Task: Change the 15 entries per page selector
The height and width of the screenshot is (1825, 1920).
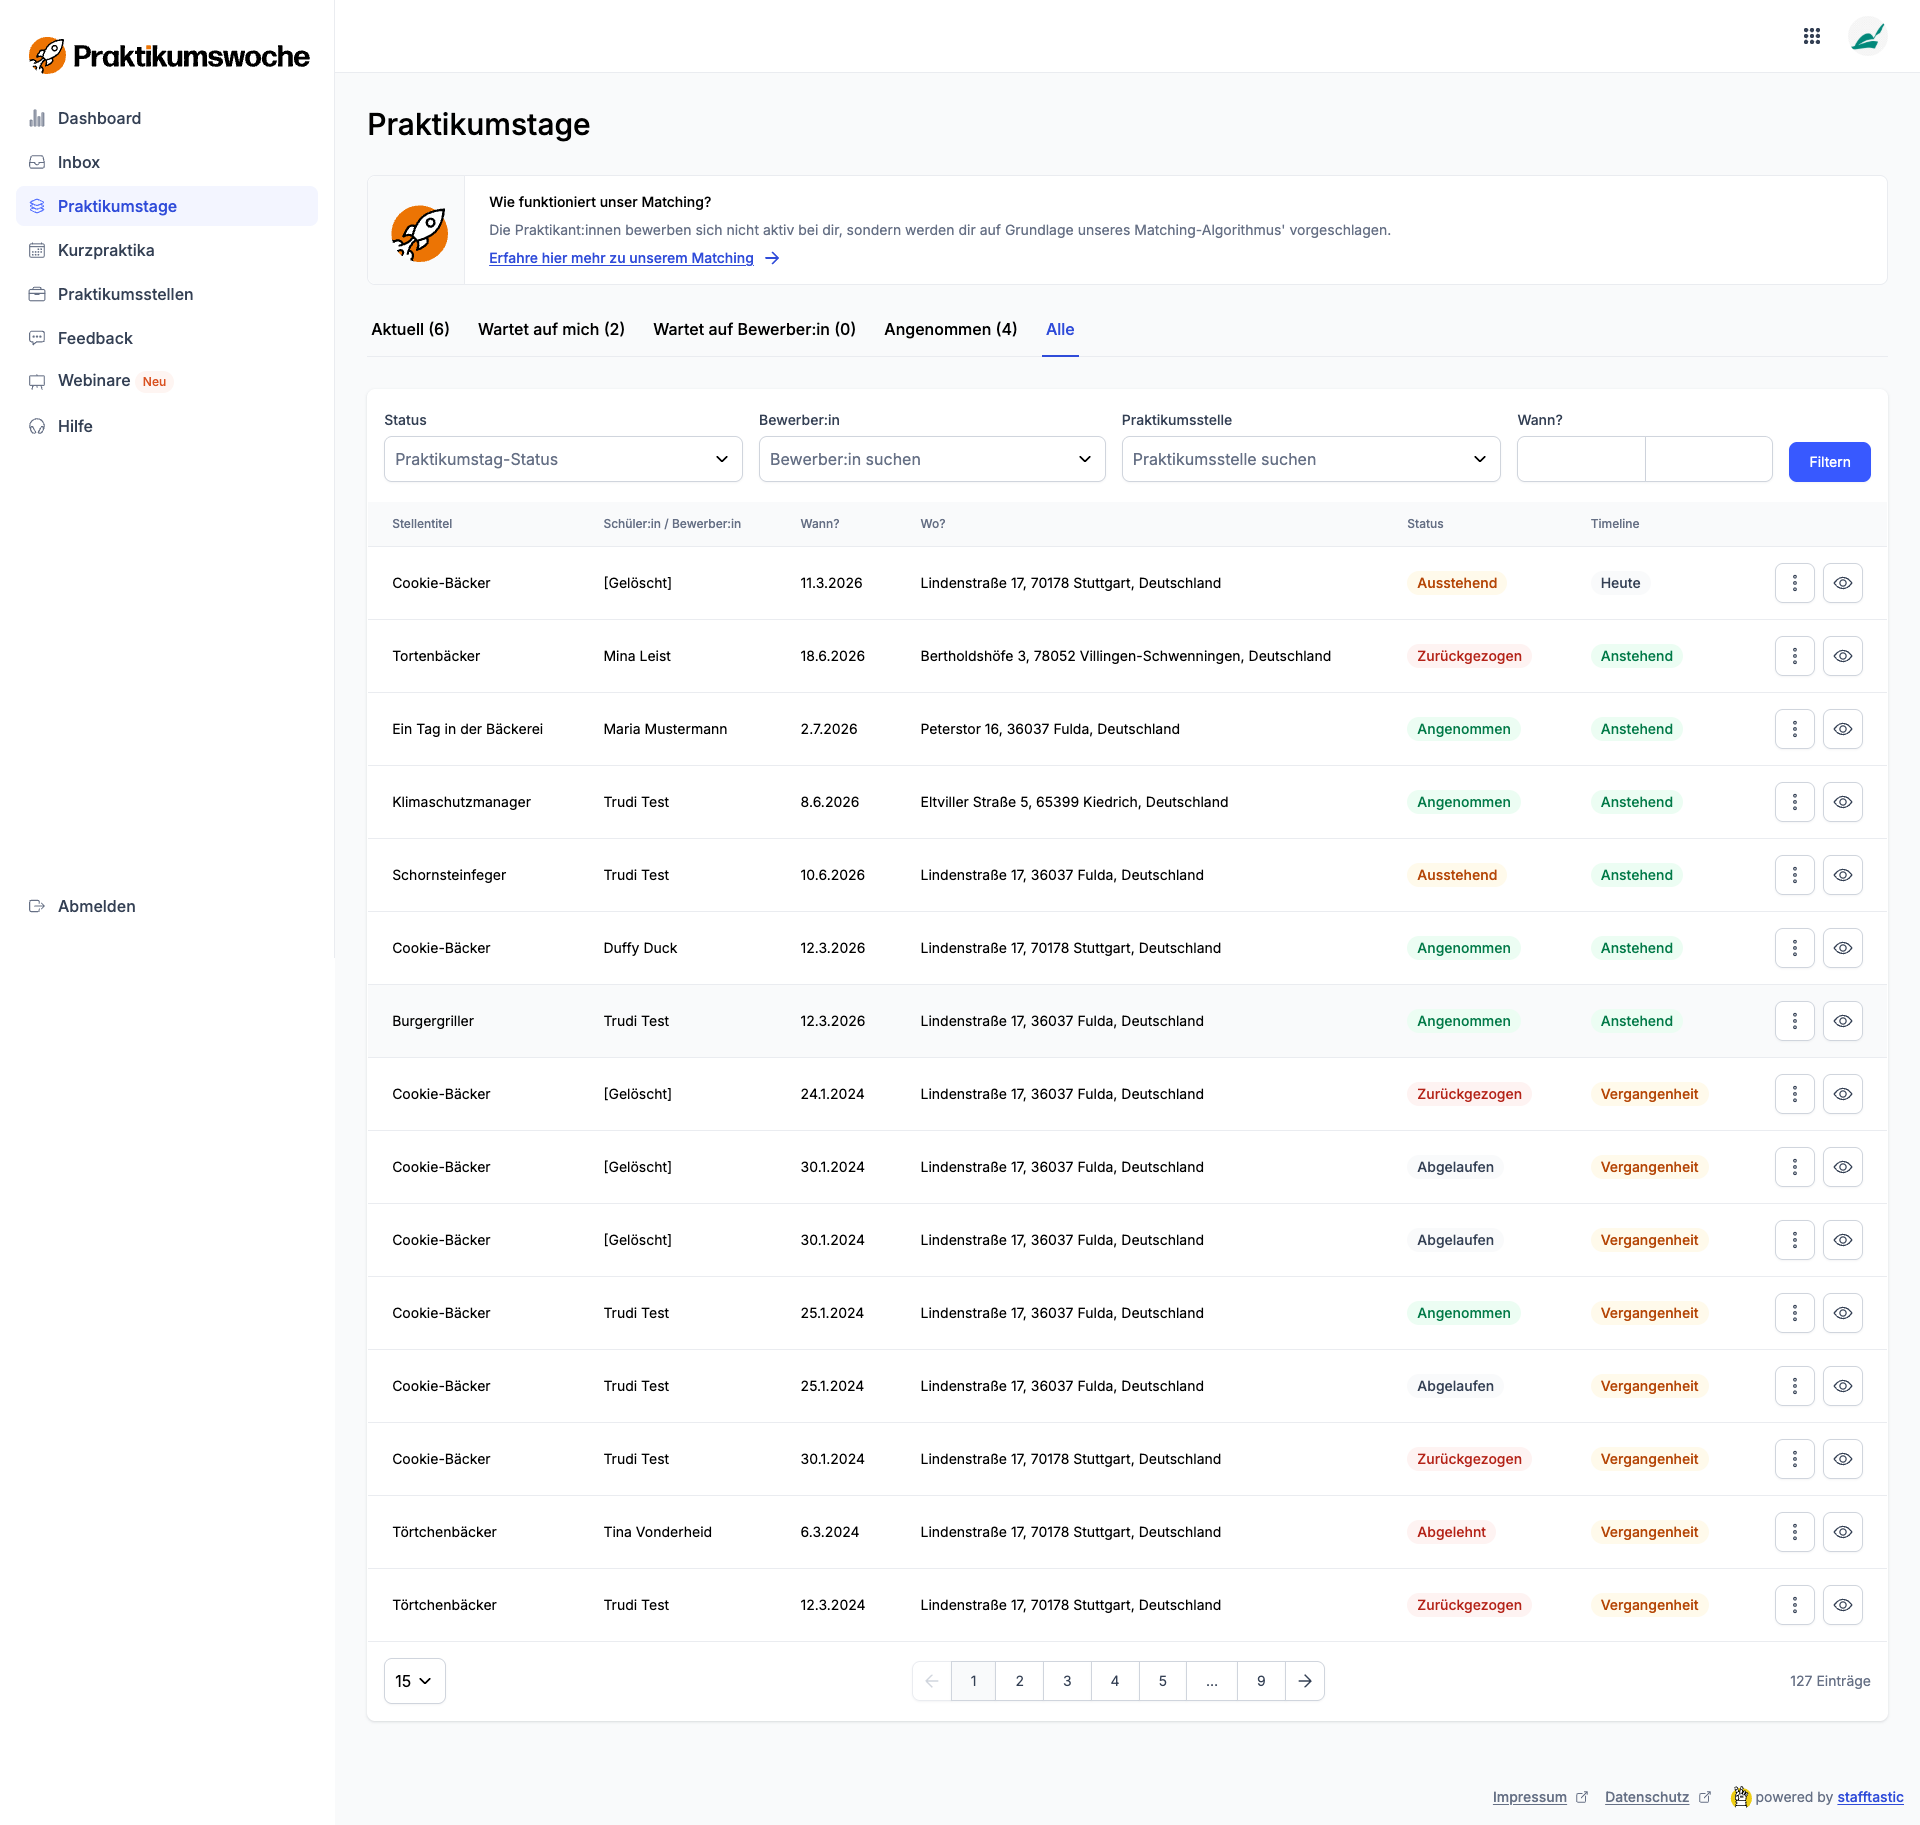Action: (414, 1681)
